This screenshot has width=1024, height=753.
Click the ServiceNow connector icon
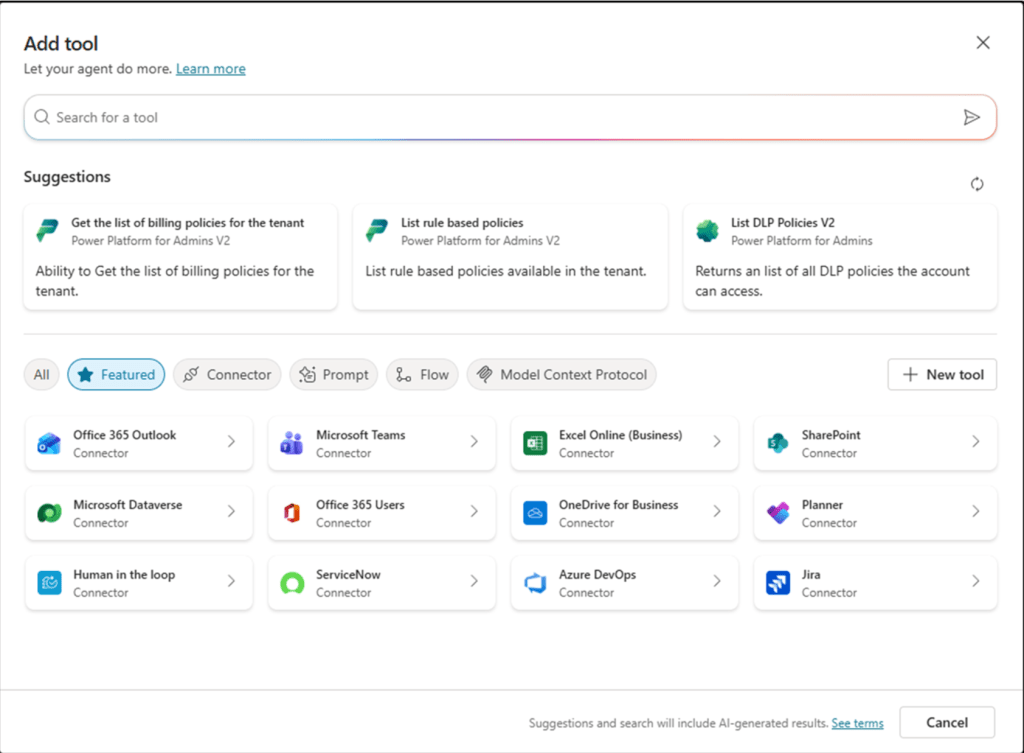pos(292,583)
